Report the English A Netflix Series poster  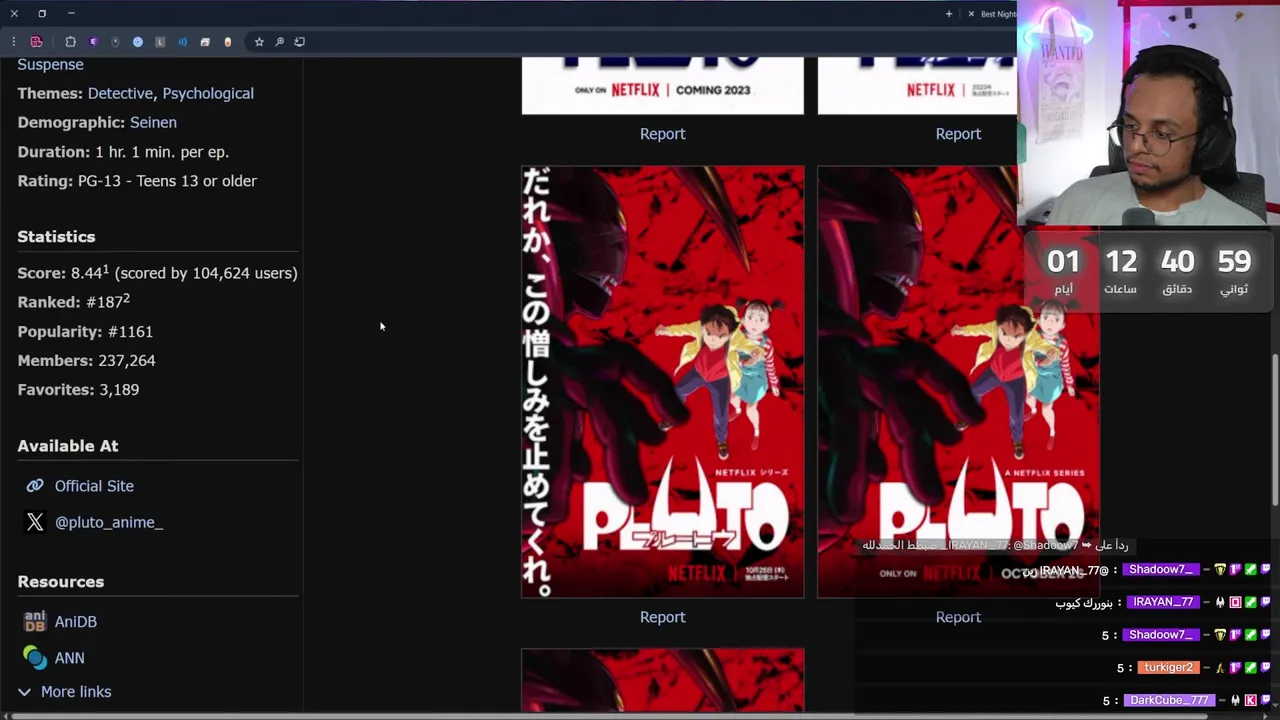(958, 617)
